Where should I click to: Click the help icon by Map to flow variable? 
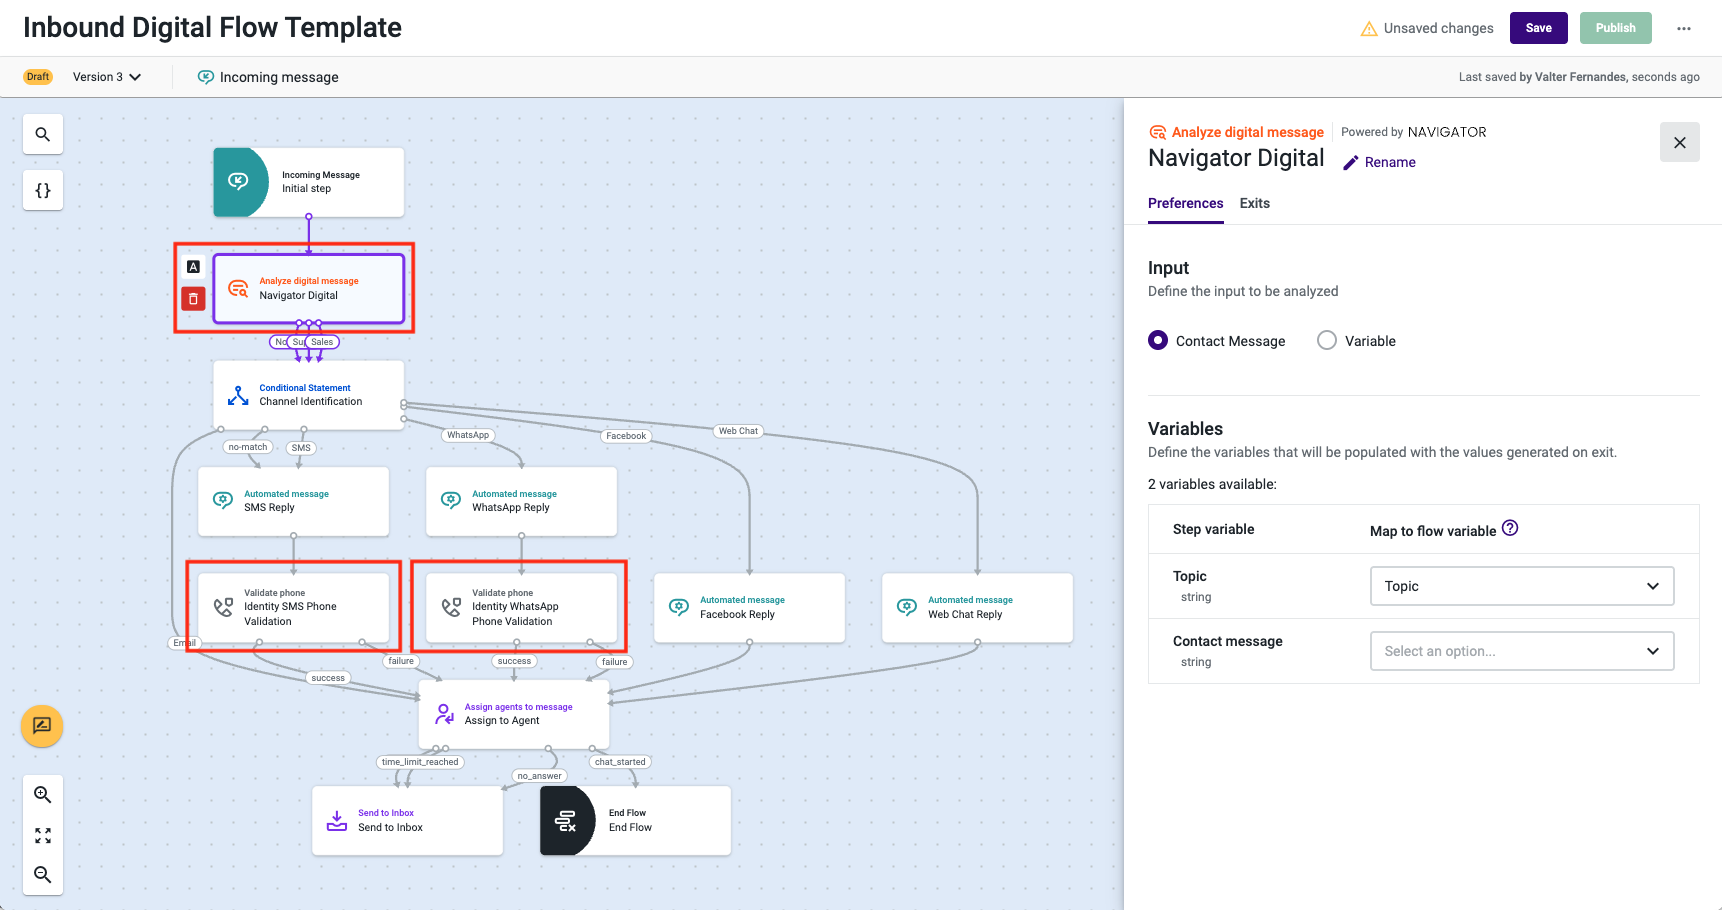[1510, 528]
